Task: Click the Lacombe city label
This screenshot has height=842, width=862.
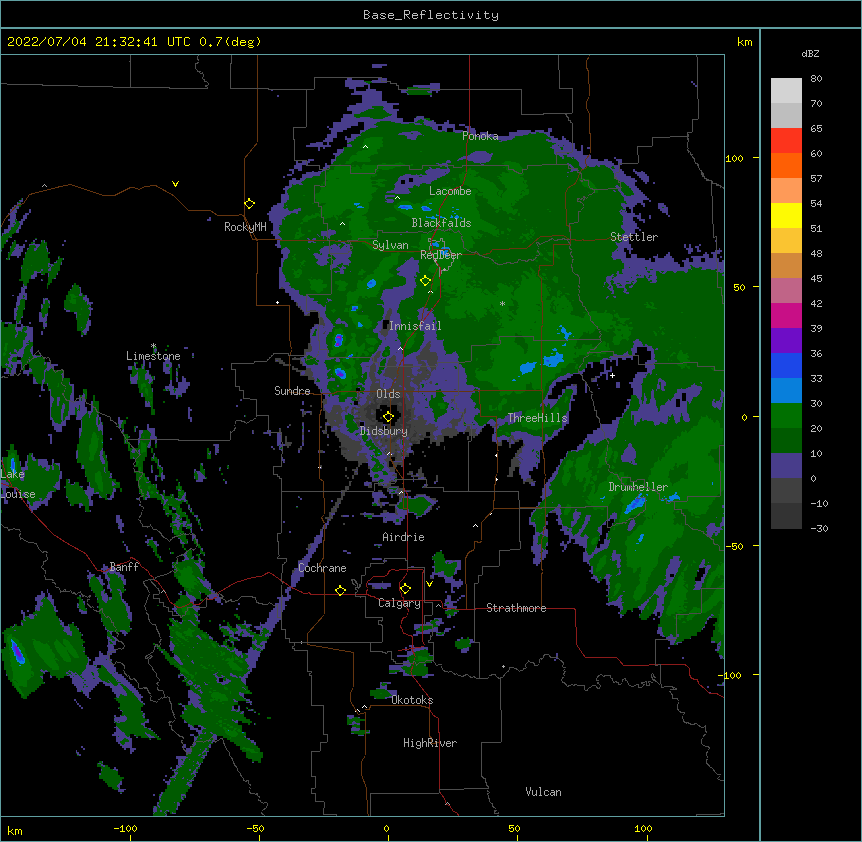Action: pyautogui.click(x=450, y=191)
